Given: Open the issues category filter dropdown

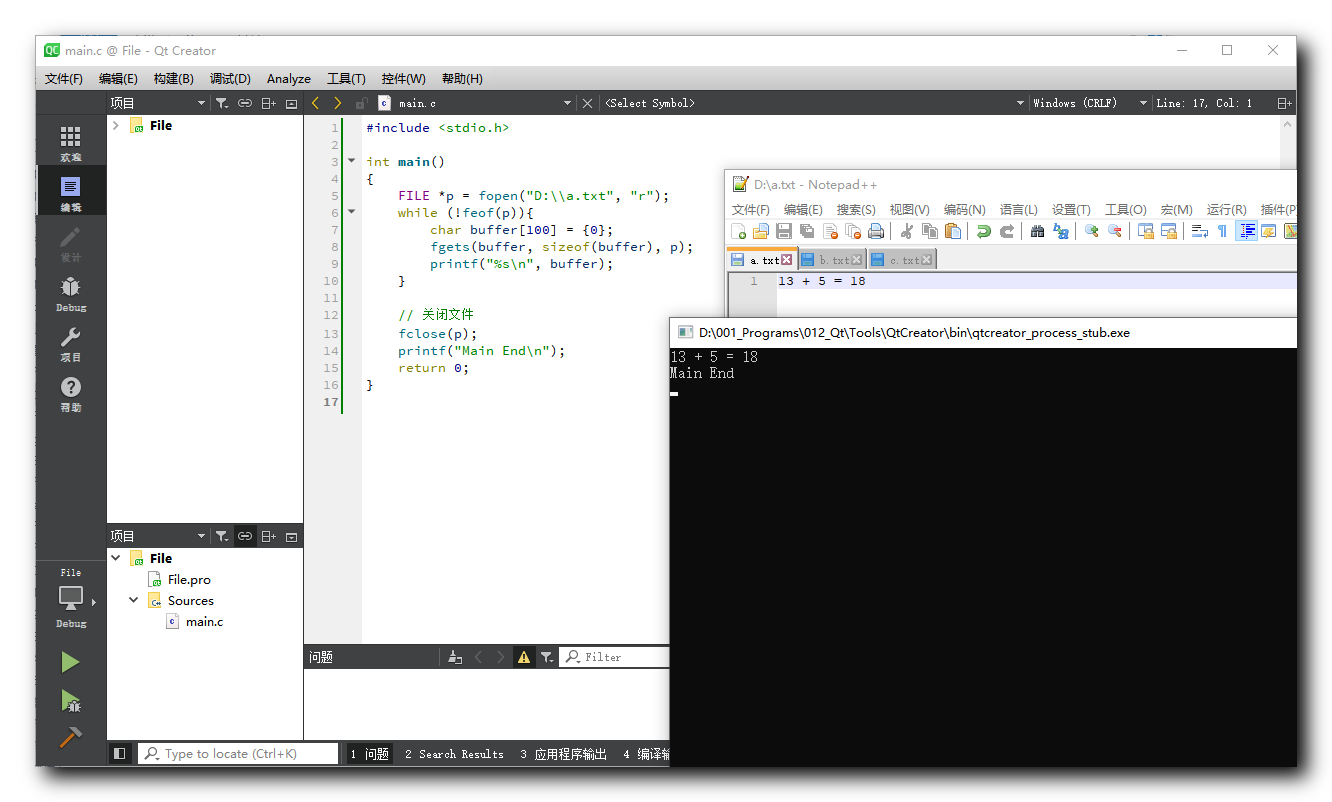Looking at the screenshot, I should (547, 657).
